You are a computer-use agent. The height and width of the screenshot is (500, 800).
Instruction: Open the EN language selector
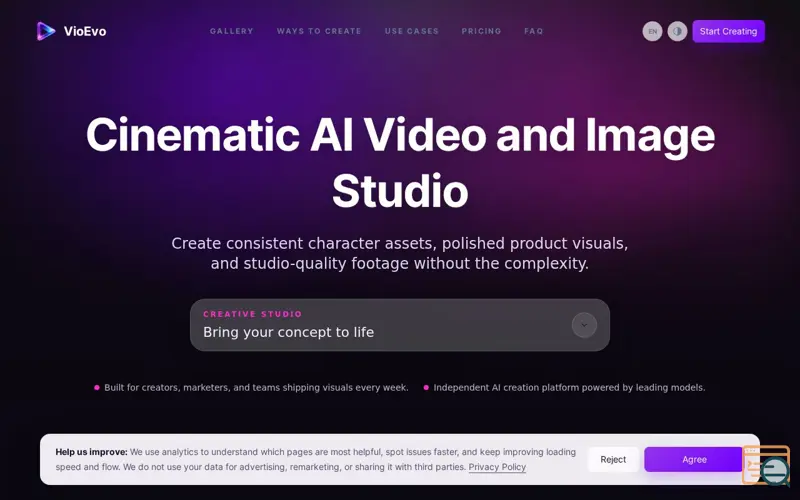[652, 31]
